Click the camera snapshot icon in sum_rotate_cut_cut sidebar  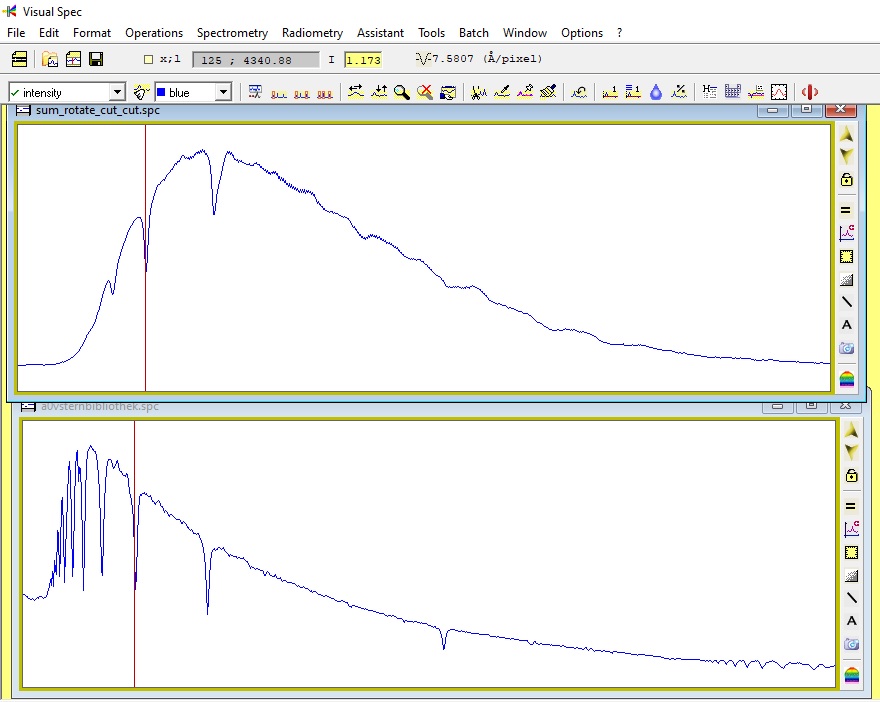(x=846, y=348)
